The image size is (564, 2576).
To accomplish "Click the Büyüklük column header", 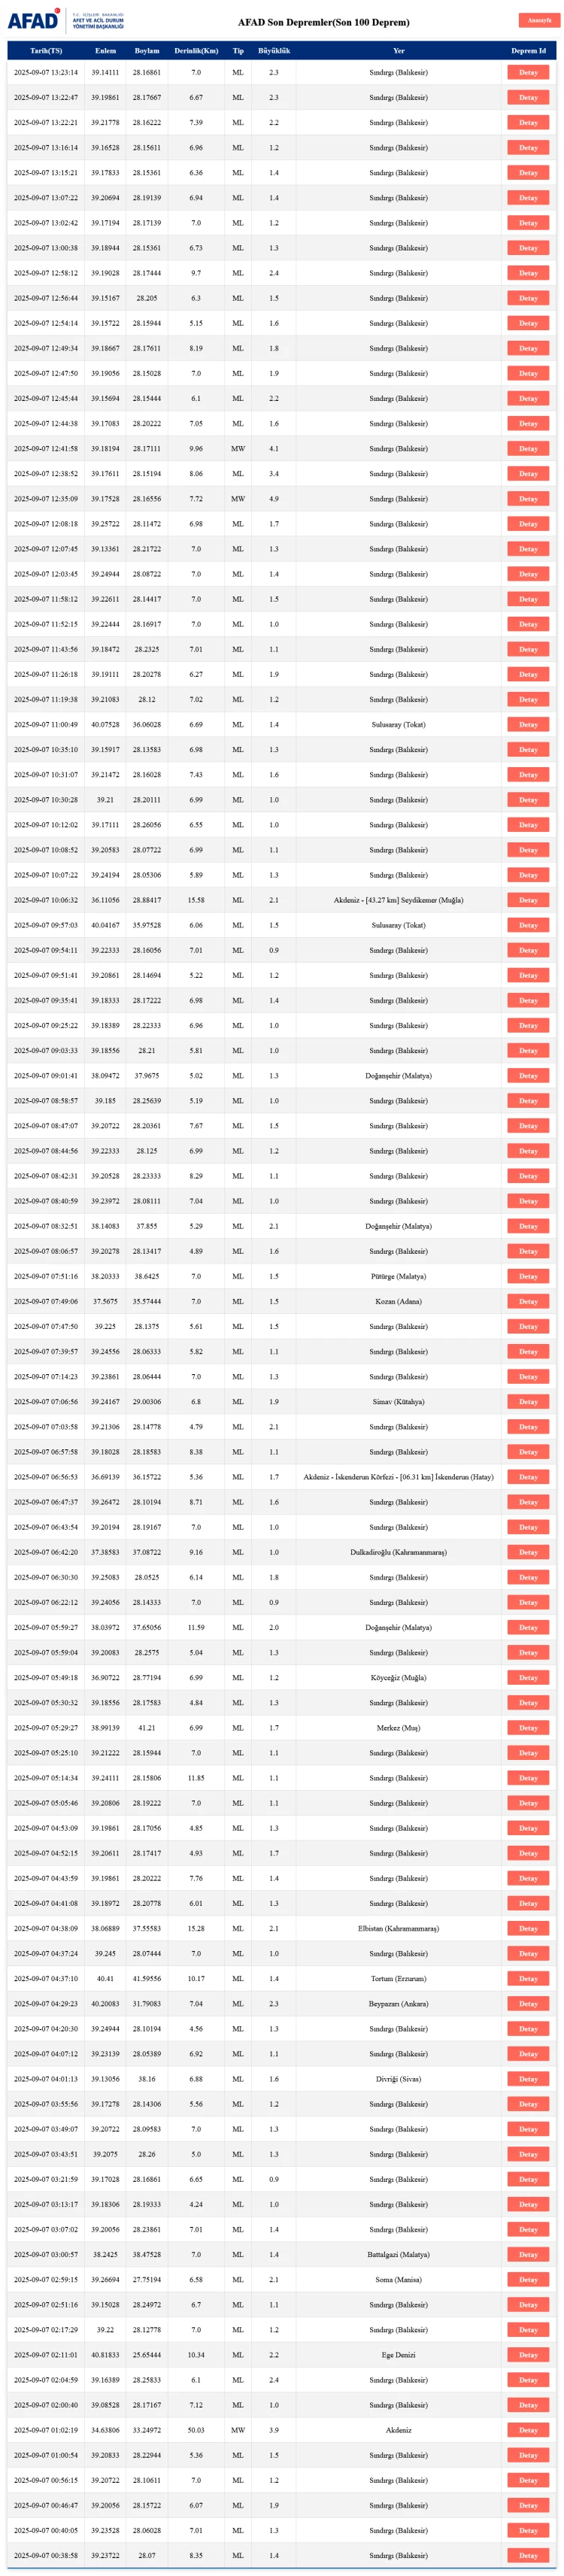I will (x=273, y=51).
